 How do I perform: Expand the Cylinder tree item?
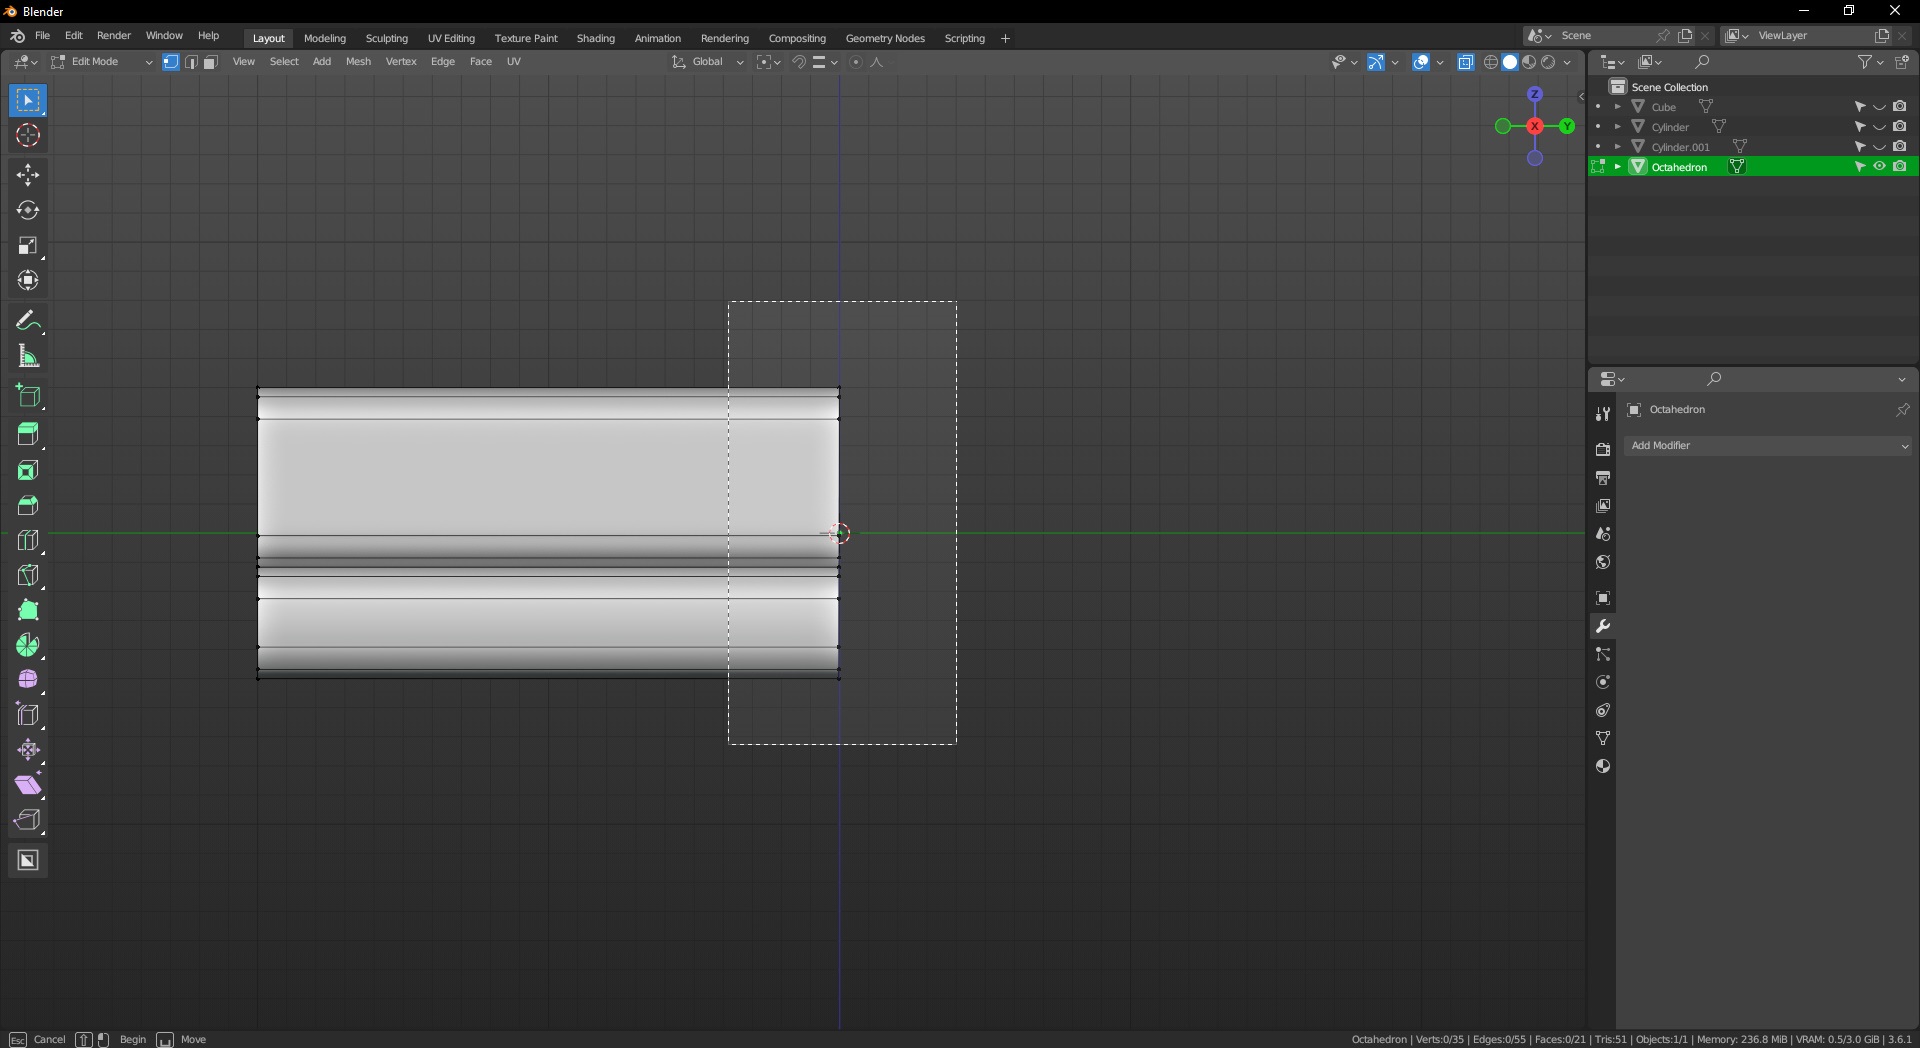(1617, 127)
